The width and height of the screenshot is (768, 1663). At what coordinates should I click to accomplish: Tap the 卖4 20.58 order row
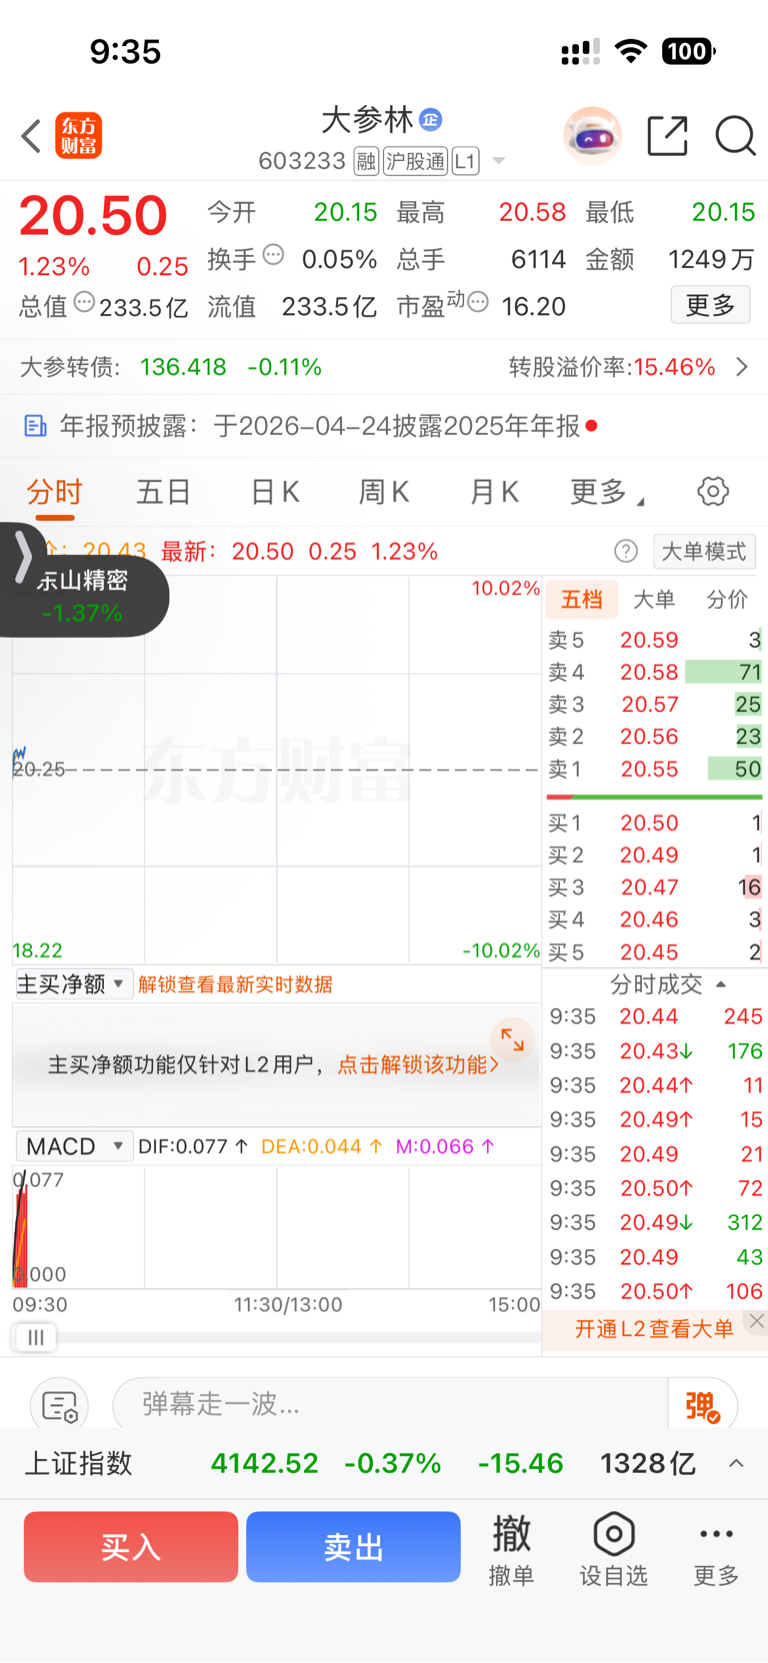pos(655,672)
